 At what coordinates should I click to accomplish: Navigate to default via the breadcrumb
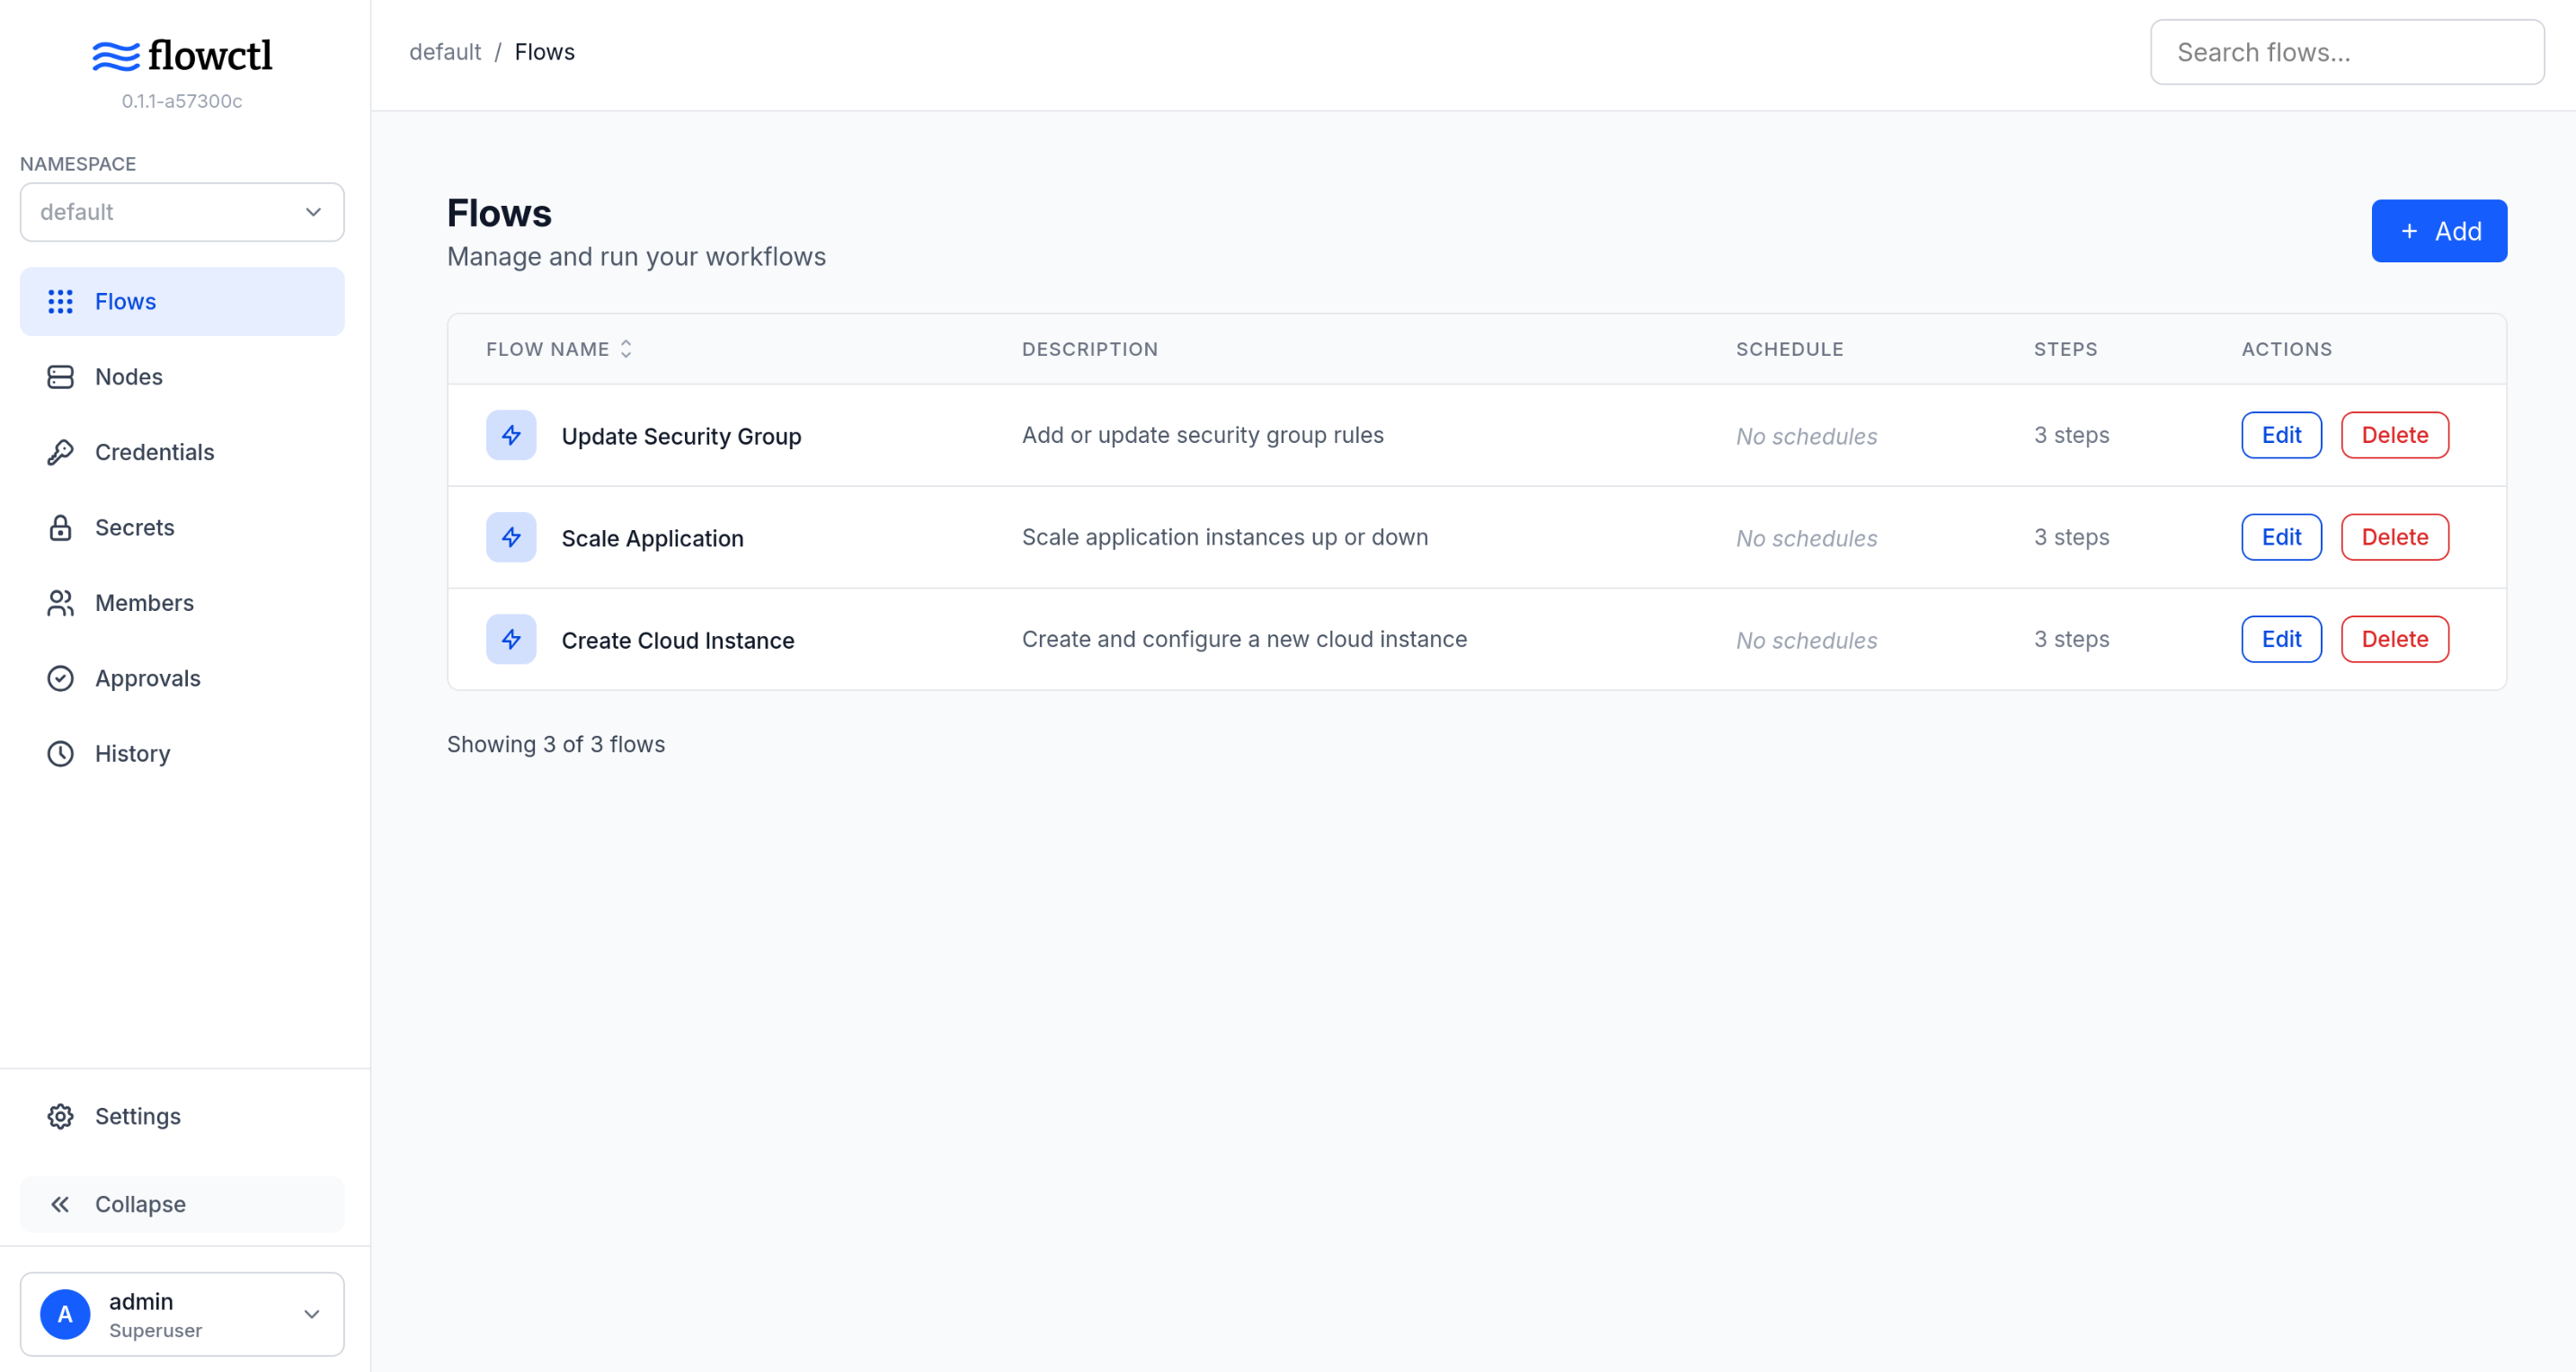coord(445,51)
